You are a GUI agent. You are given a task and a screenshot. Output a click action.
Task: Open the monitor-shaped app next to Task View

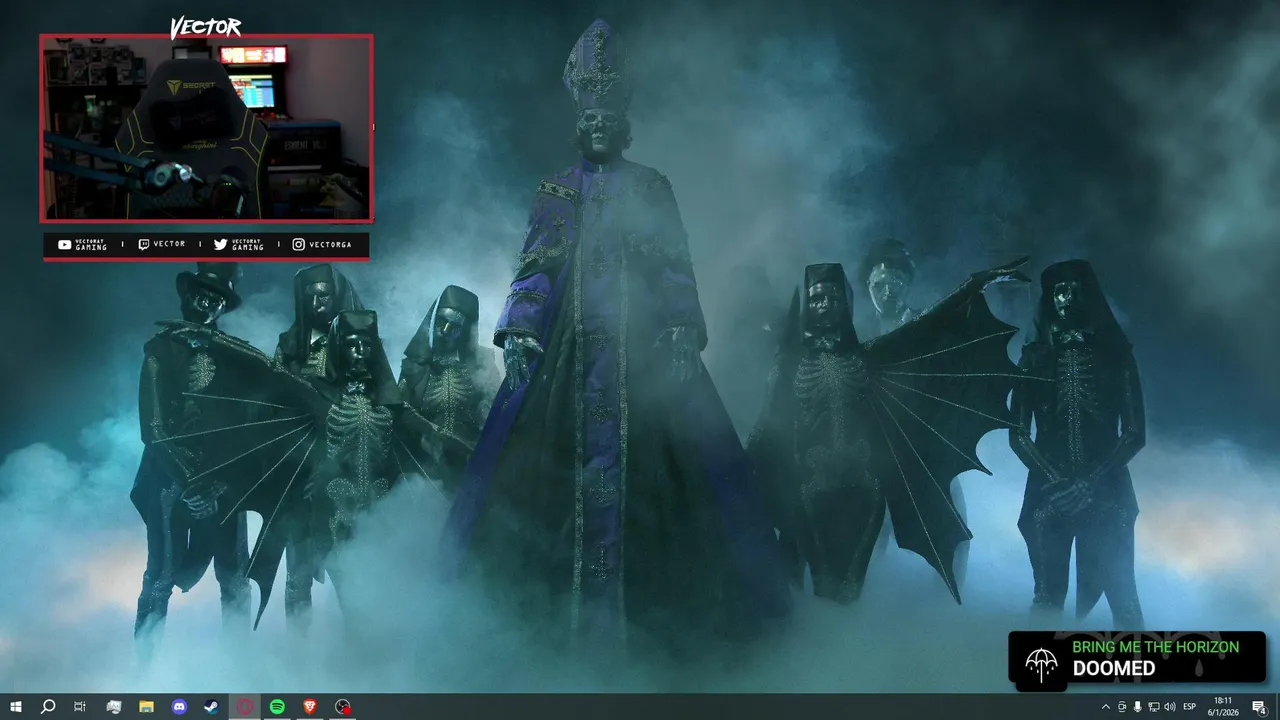pos(113,707)
